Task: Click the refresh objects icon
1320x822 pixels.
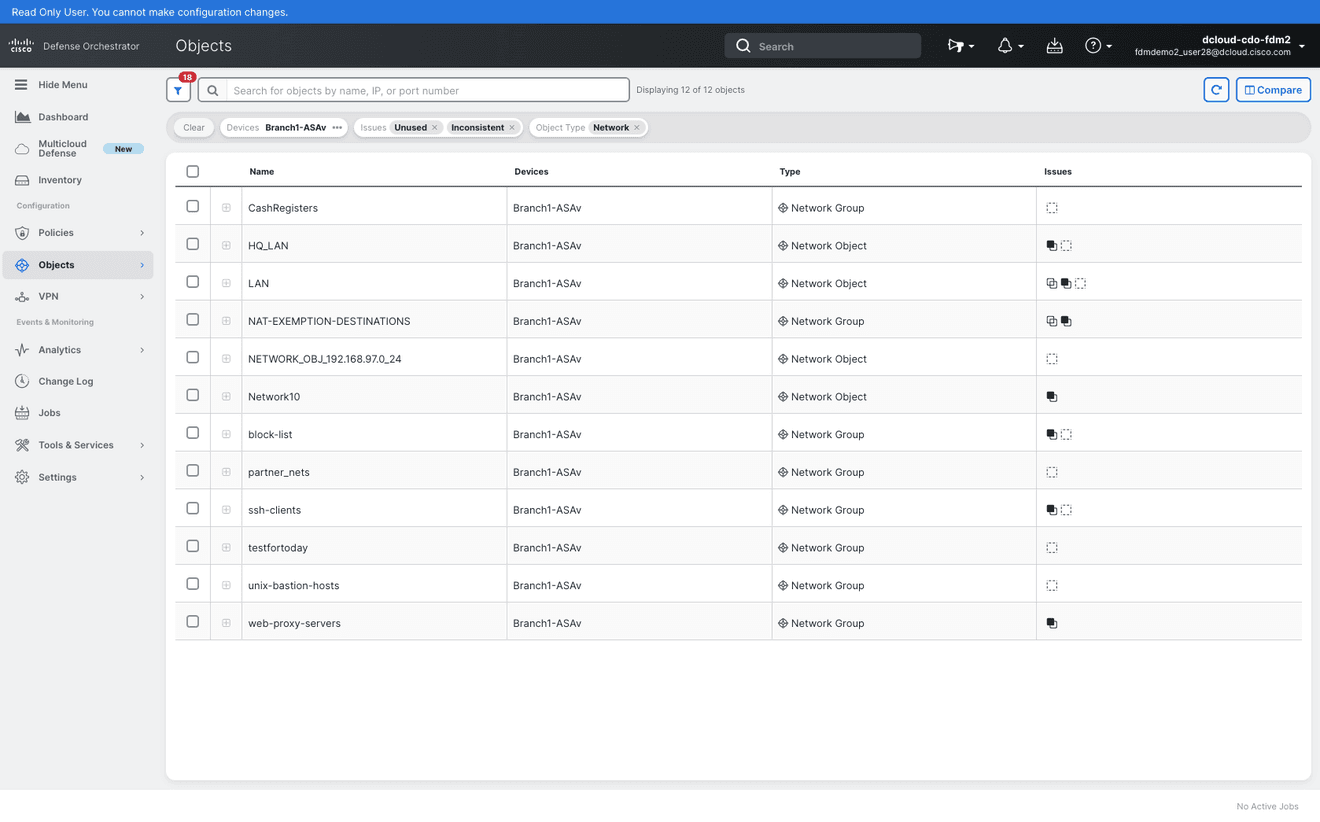Action: point(1216,90)
